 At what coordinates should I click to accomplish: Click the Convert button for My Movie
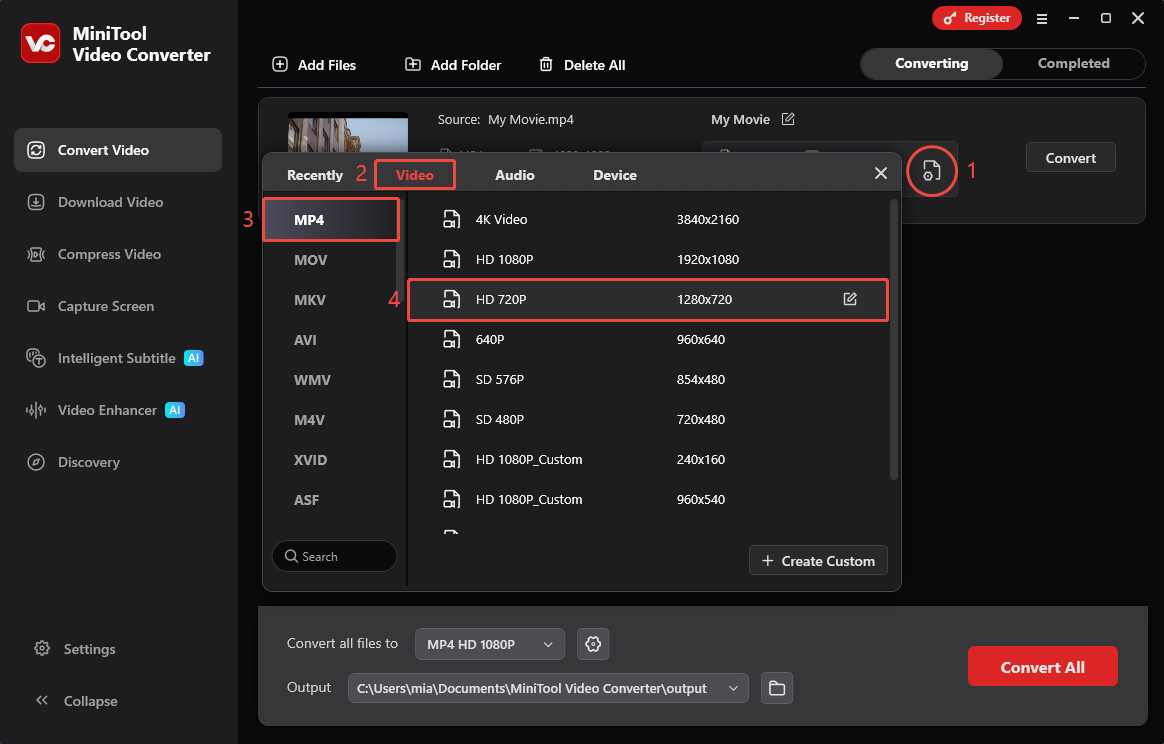coord(1070,157)
